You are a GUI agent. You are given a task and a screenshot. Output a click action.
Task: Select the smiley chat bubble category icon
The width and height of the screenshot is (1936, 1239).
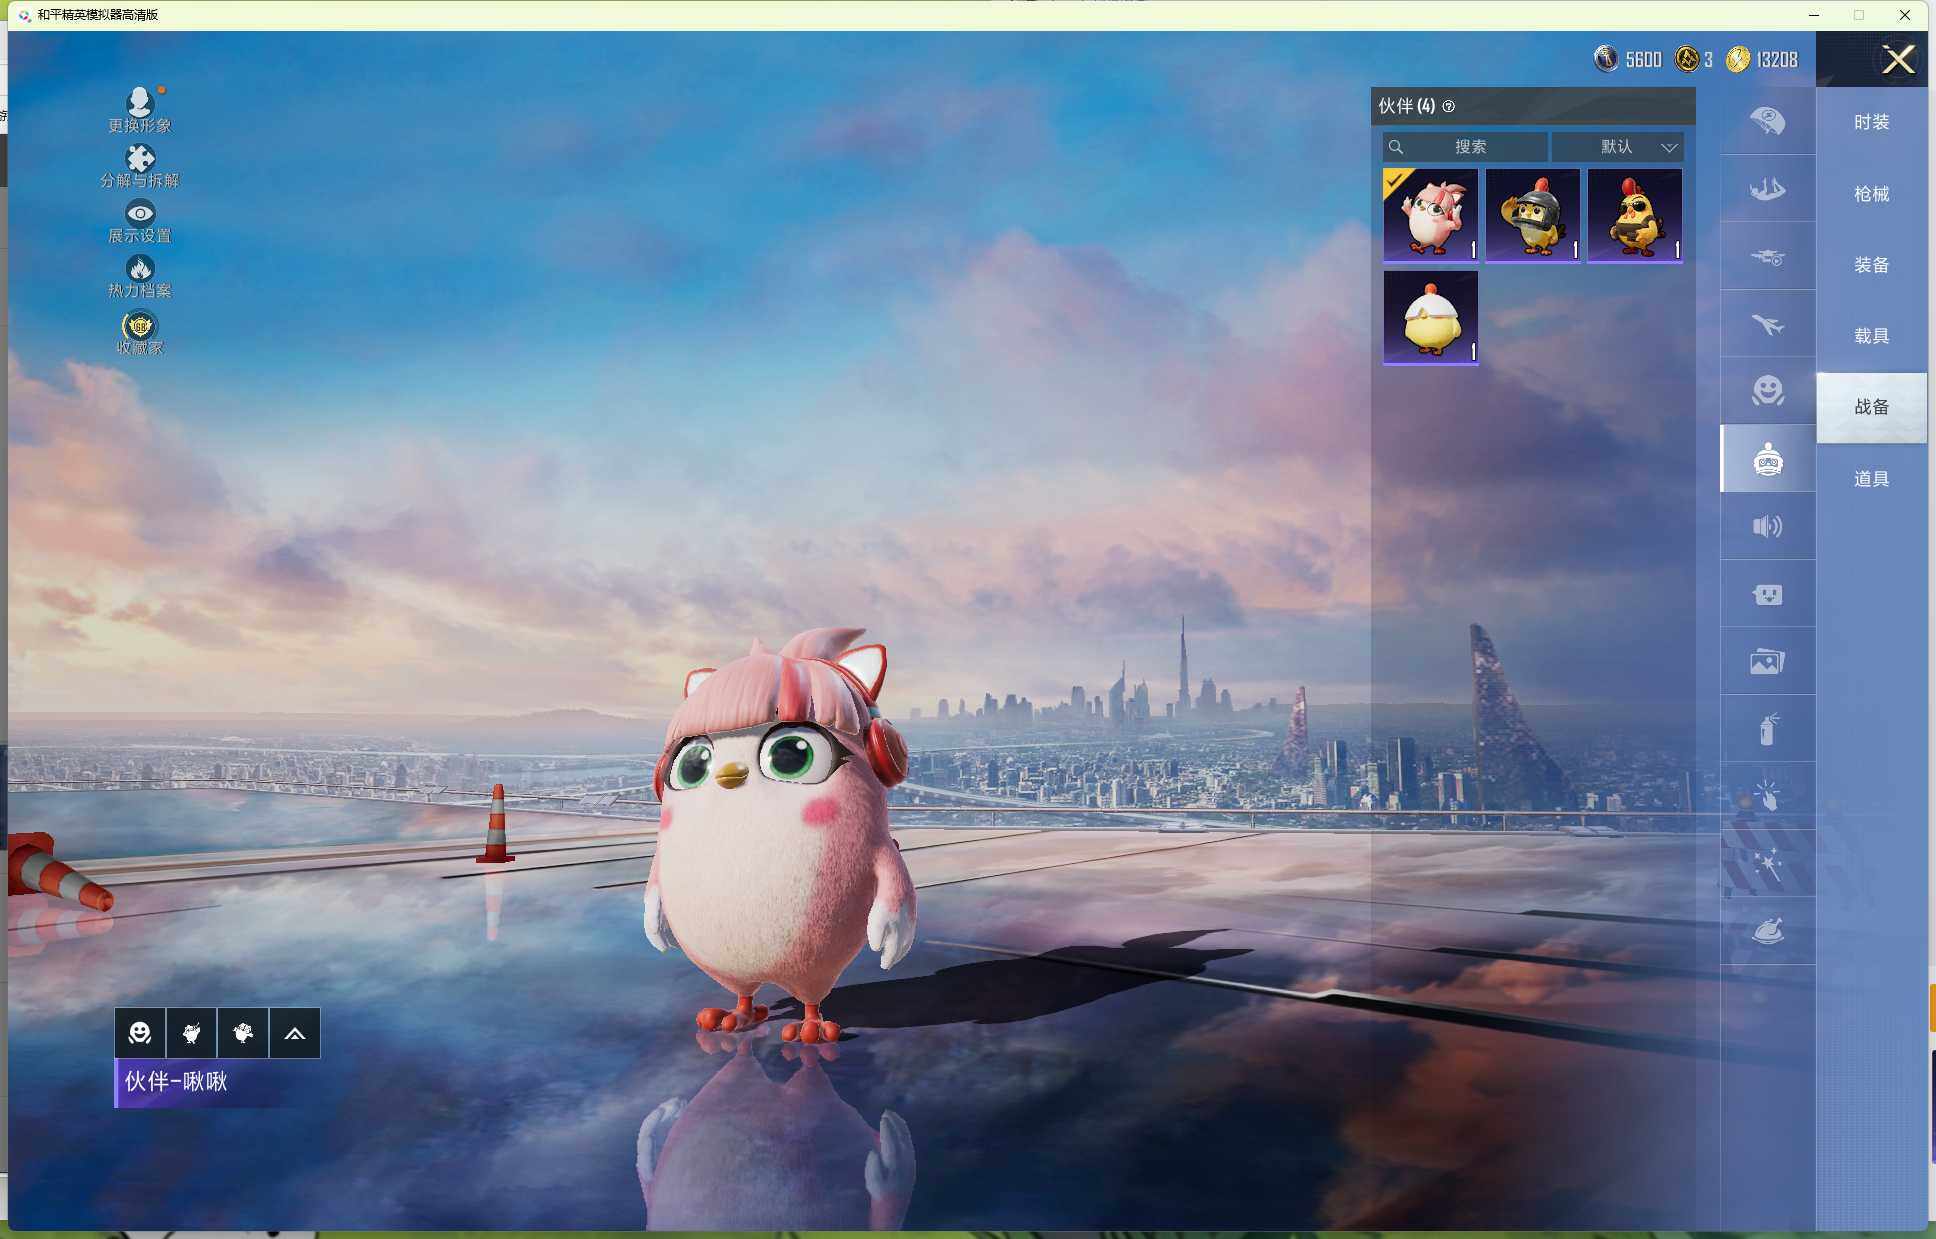pyautogui.click(x=1768, y=594)
